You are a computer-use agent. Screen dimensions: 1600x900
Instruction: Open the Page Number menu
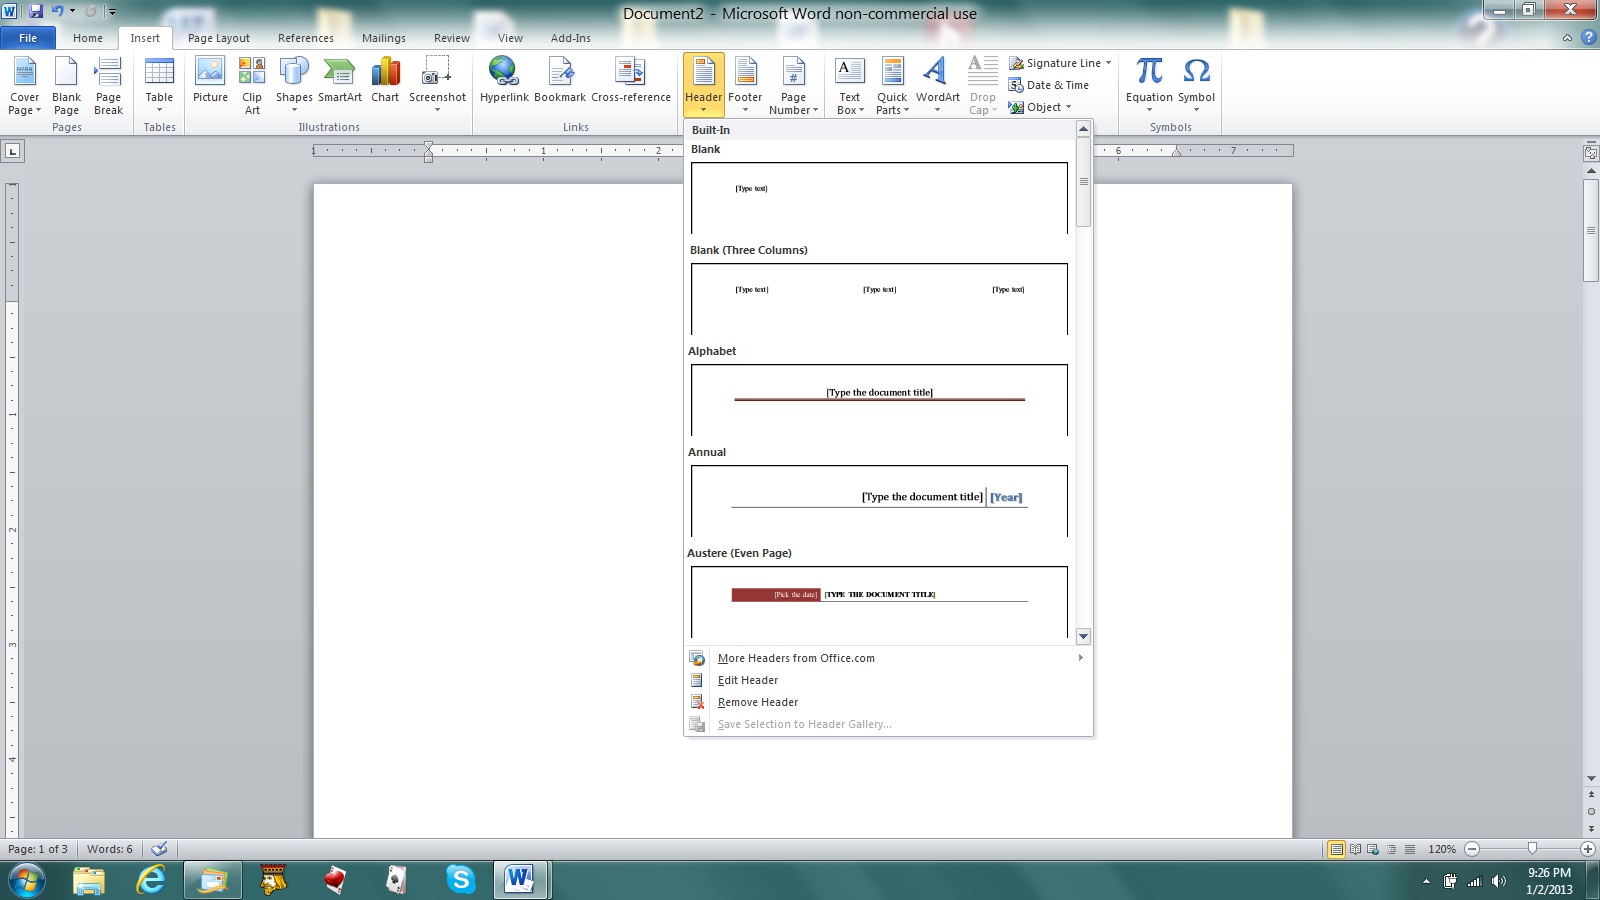pos(793,86)
